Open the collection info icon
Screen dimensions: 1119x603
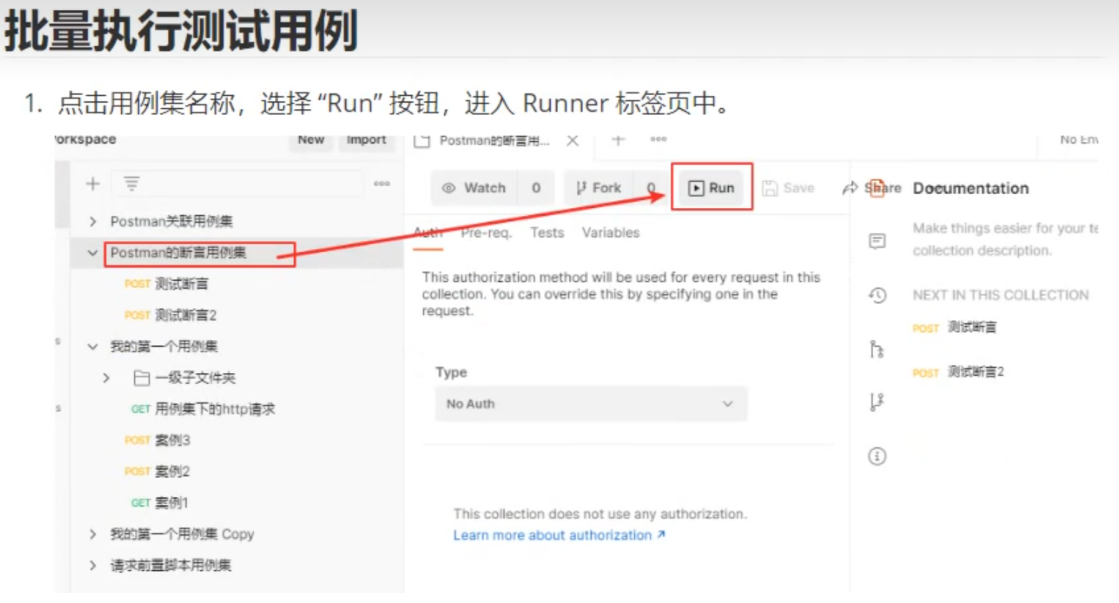(x=877, y=456)
